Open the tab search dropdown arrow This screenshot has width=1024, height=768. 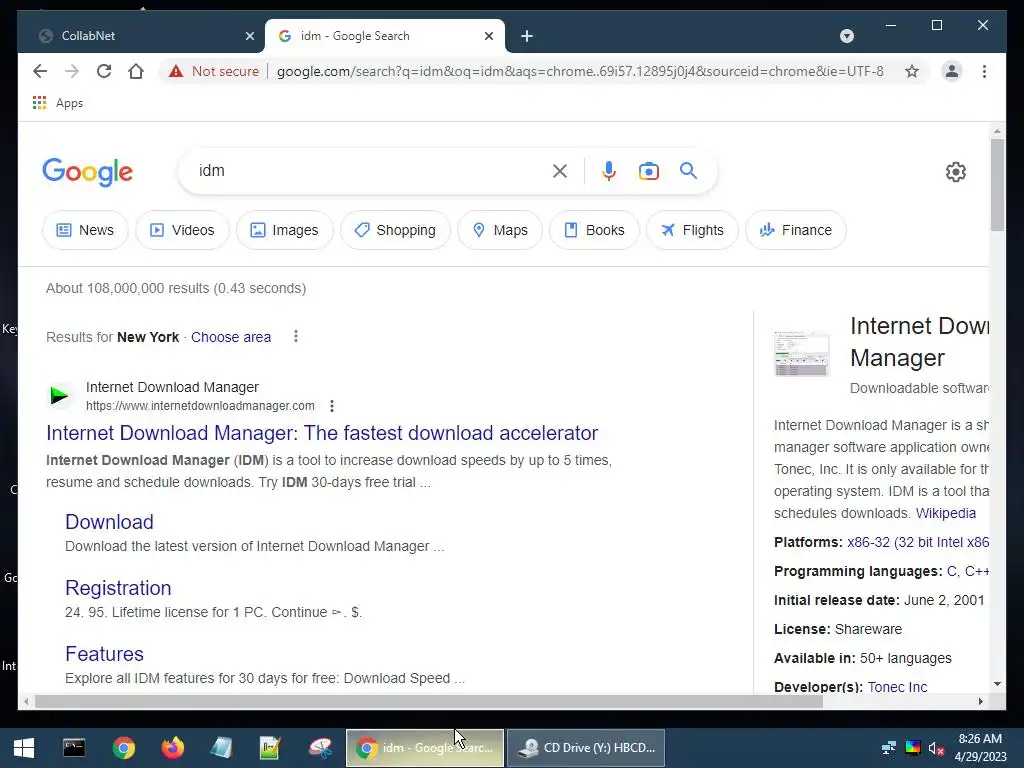pos(846,36)
